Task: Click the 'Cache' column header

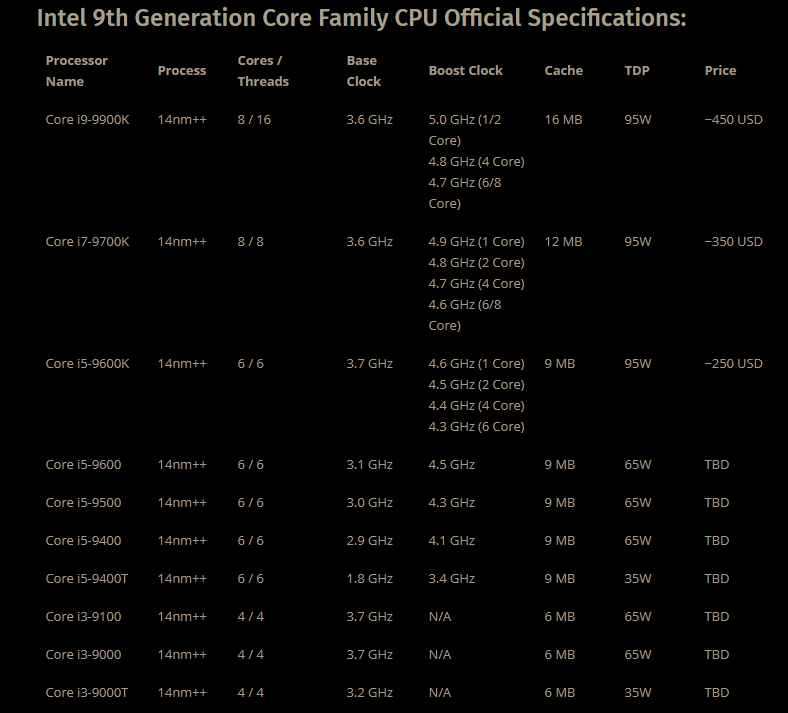Action: click(563, 71)
